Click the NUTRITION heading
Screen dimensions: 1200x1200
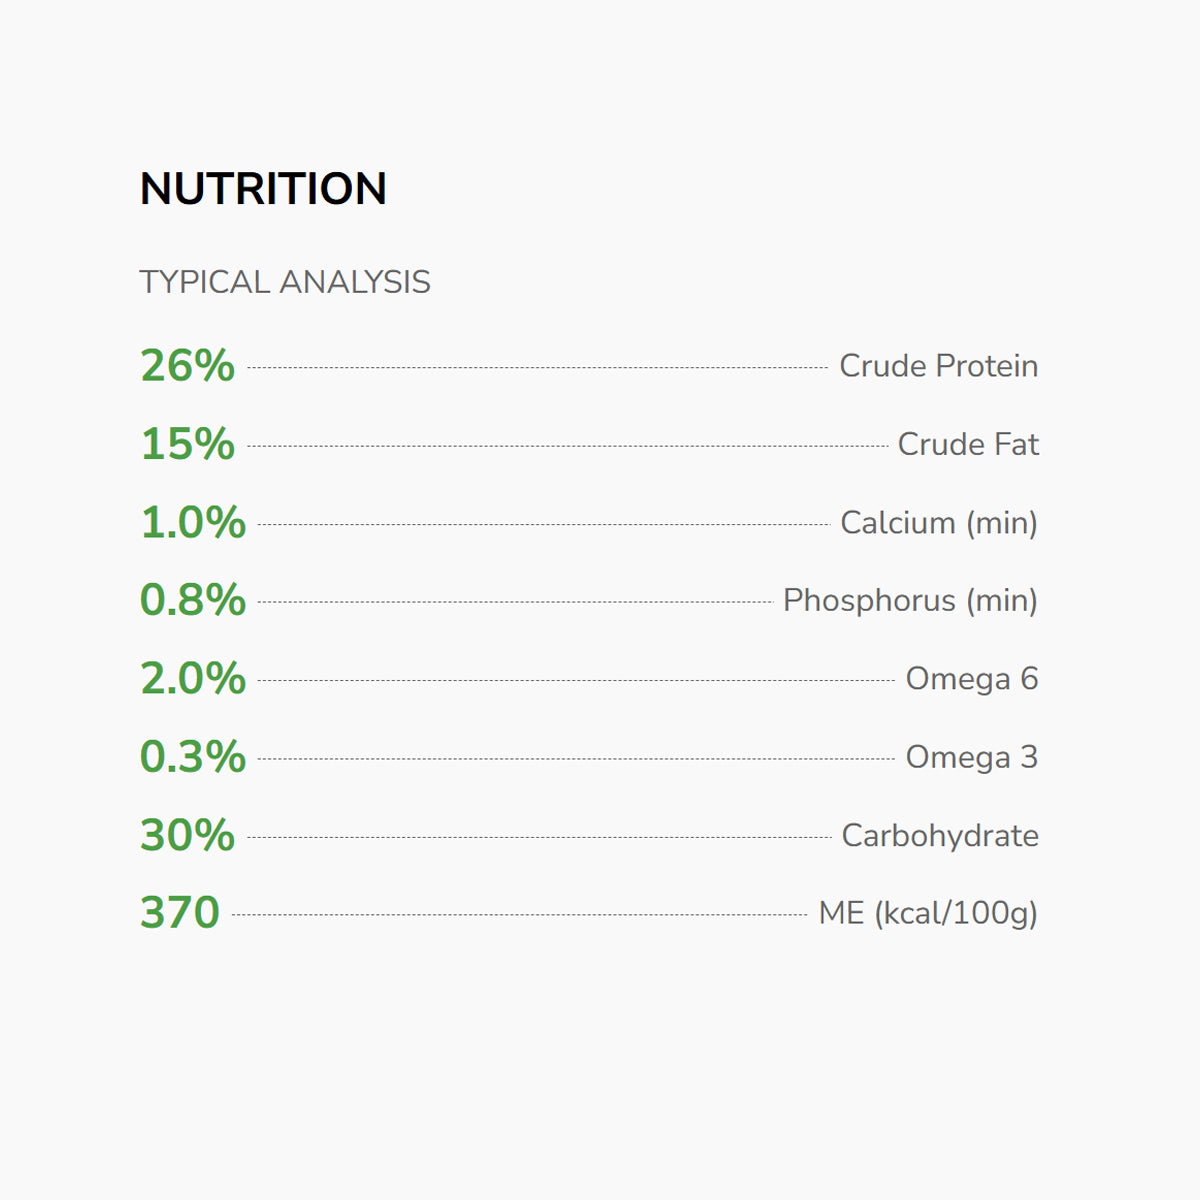(263, 189)
